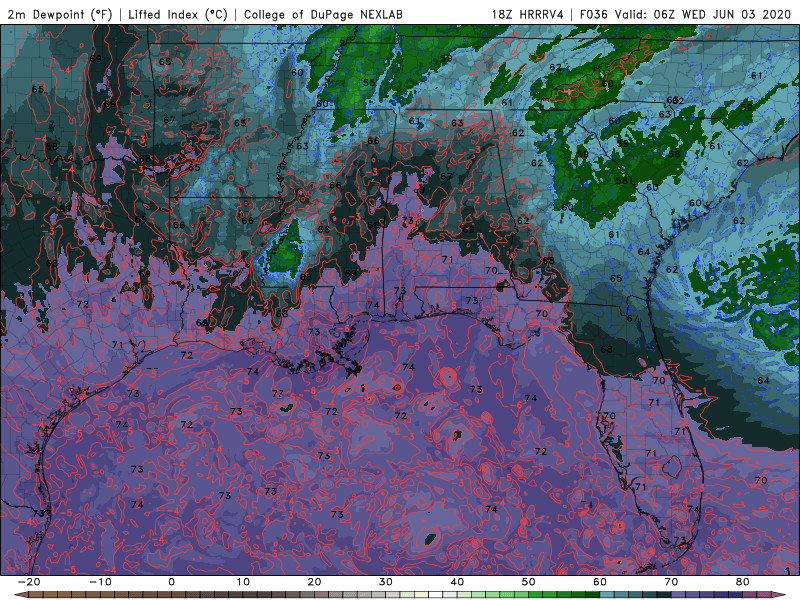This screenshot has width=800, height=600.
Task: Click the 30 label on the color scale
Action: tap(386, 582)
